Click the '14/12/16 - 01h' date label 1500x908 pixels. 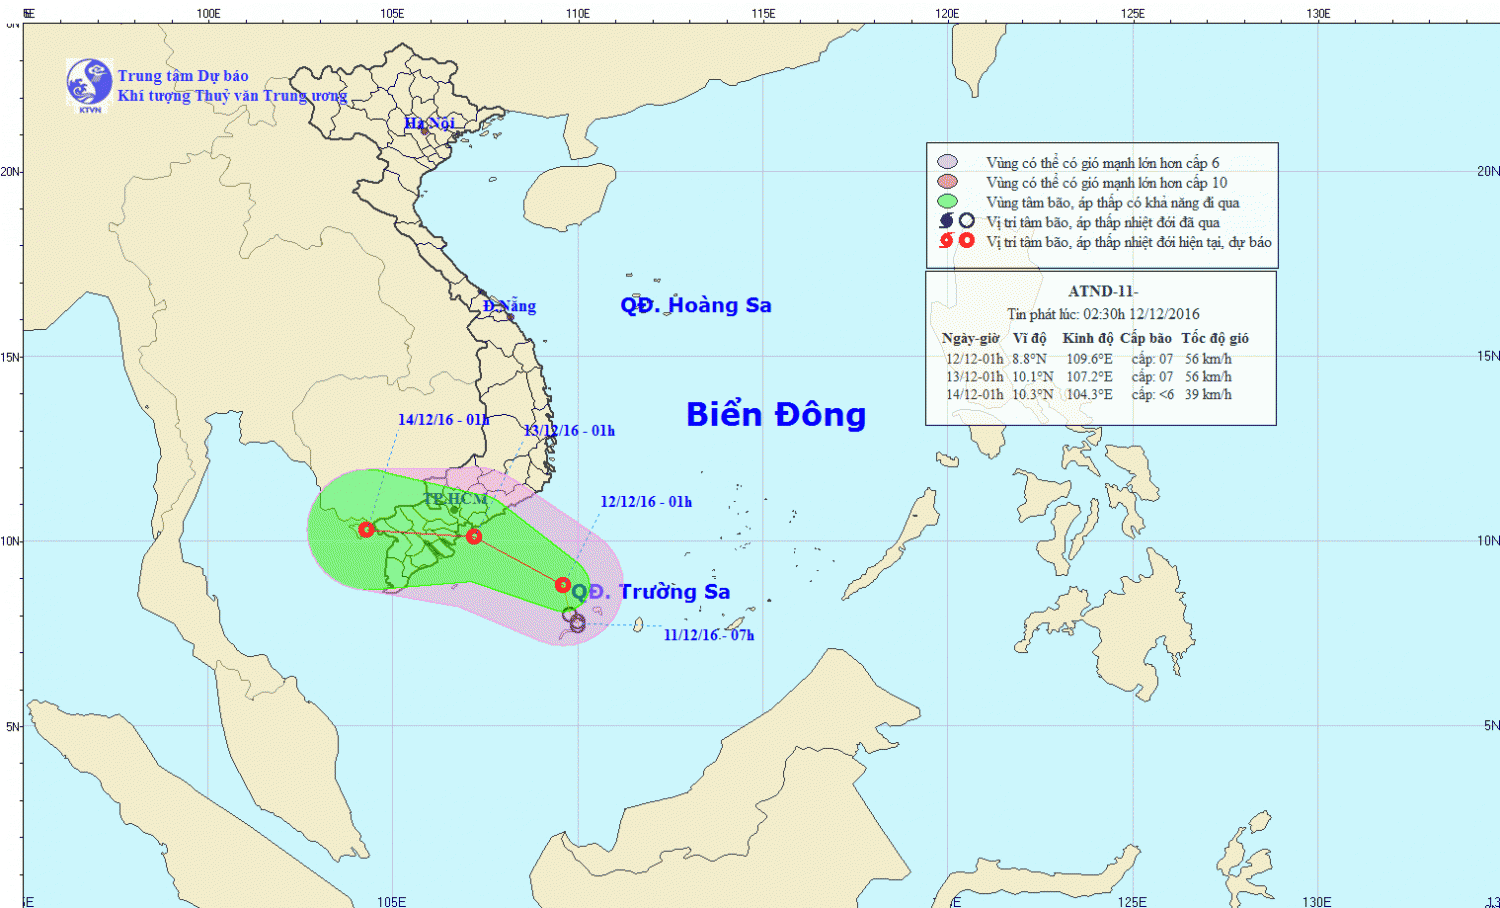point(444,420)
